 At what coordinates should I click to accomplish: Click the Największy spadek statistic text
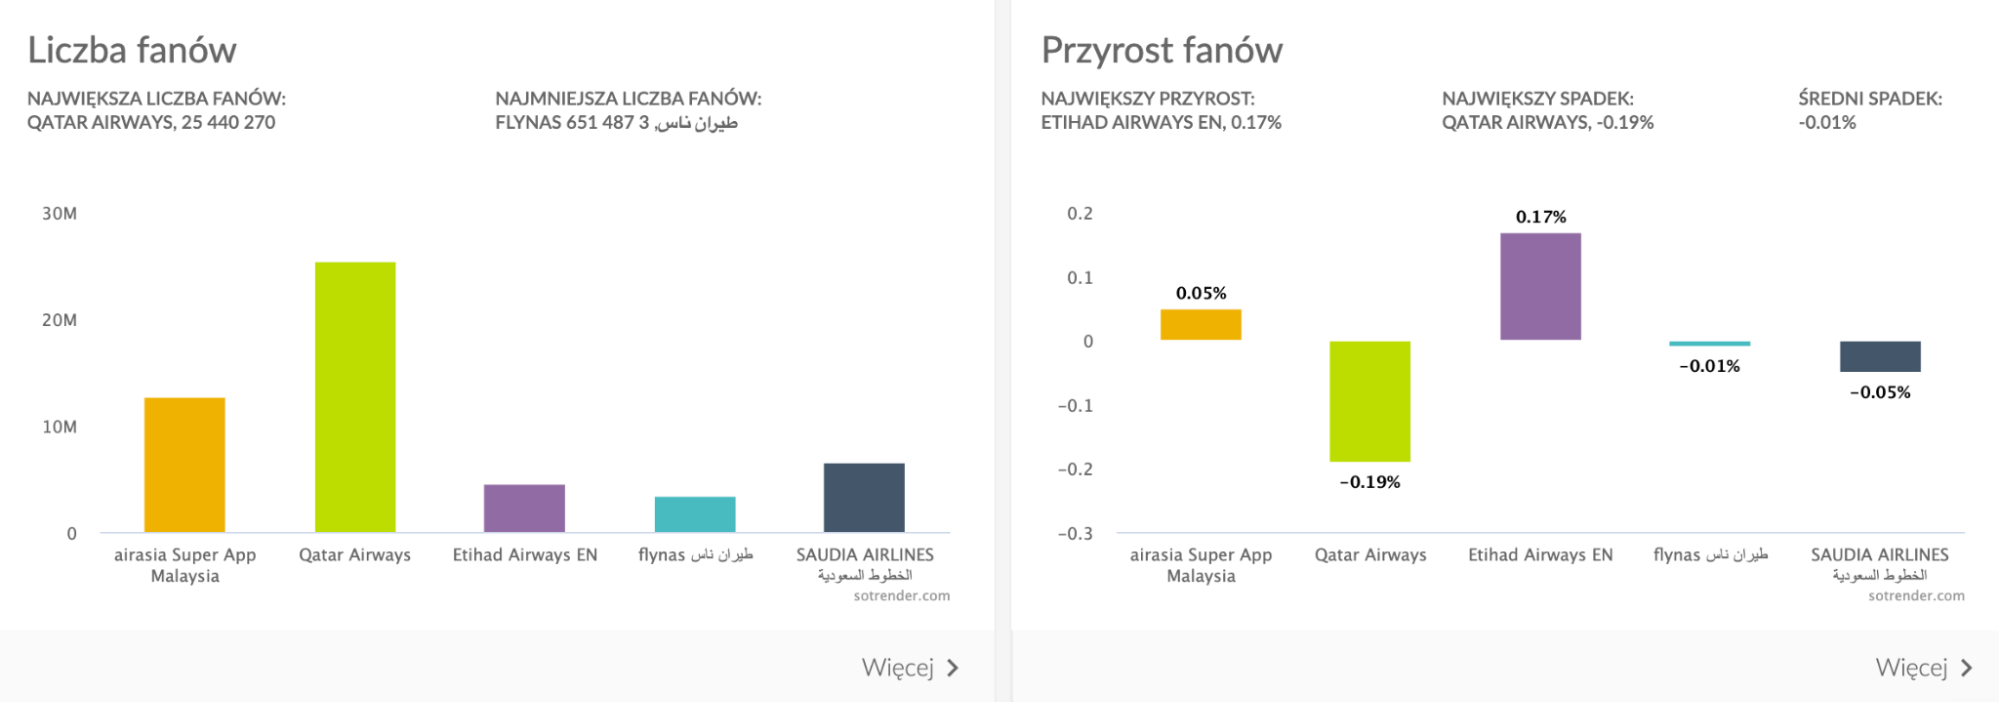1547,111
